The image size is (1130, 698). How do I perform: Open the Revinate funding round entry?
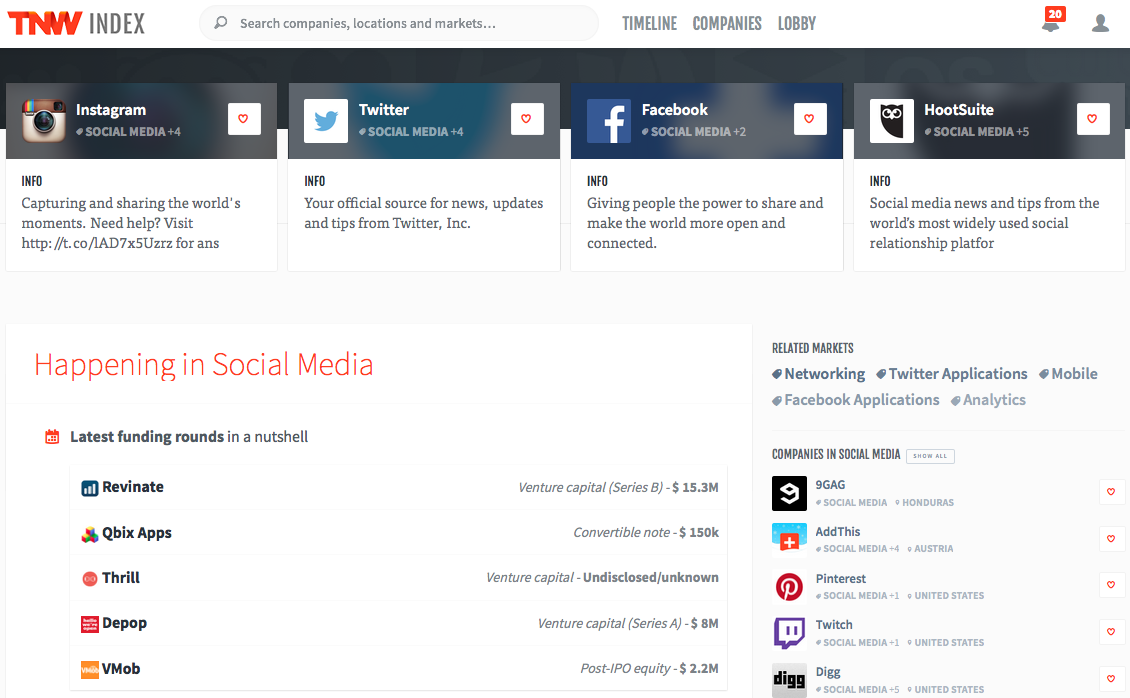(133, 487)
